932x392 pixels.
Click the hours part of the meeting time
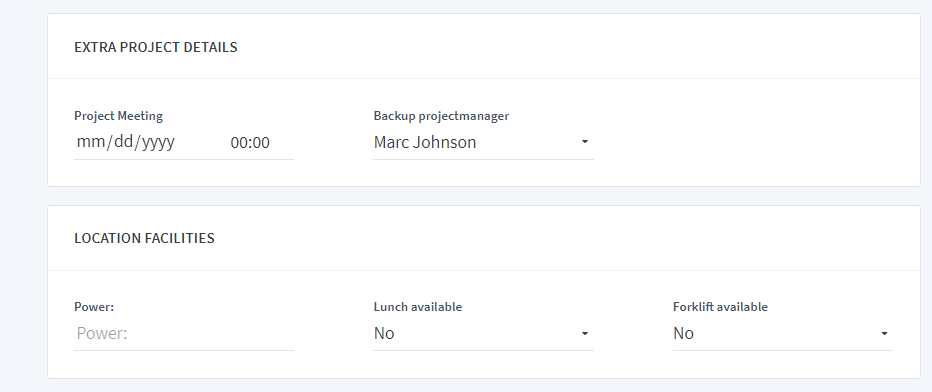pos(239,143)
